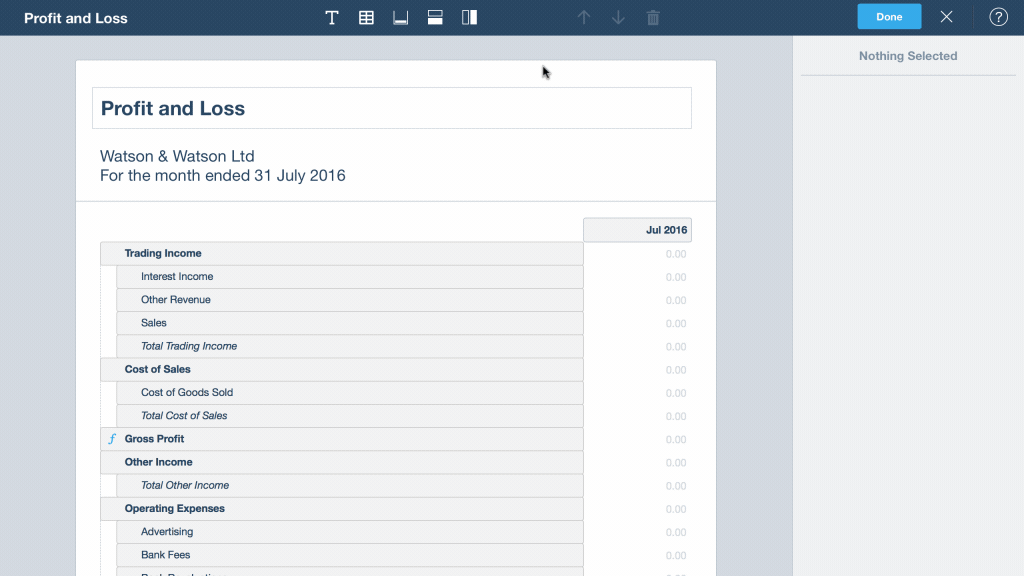The width and height of the screenshot is (1024, 576).
Task: Click the horizontal split layout icon
Action: 435,18
